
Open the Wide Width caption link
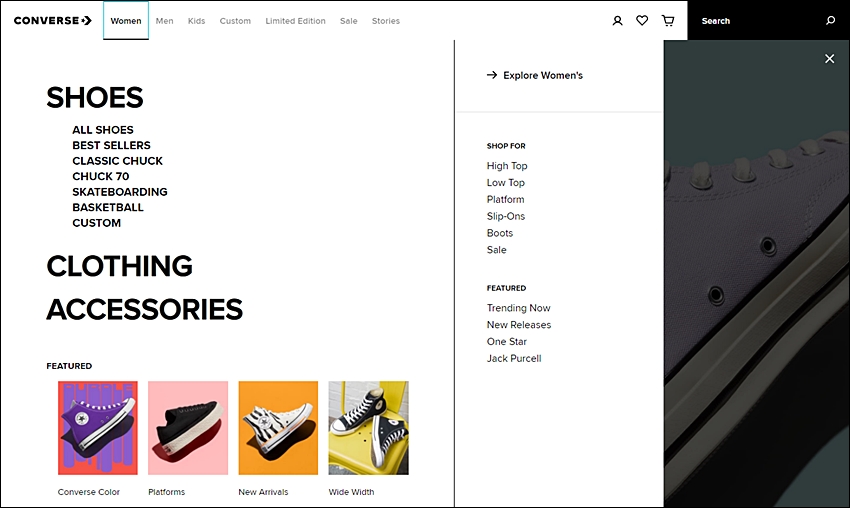pyautogui.click(x=351, y=492)
